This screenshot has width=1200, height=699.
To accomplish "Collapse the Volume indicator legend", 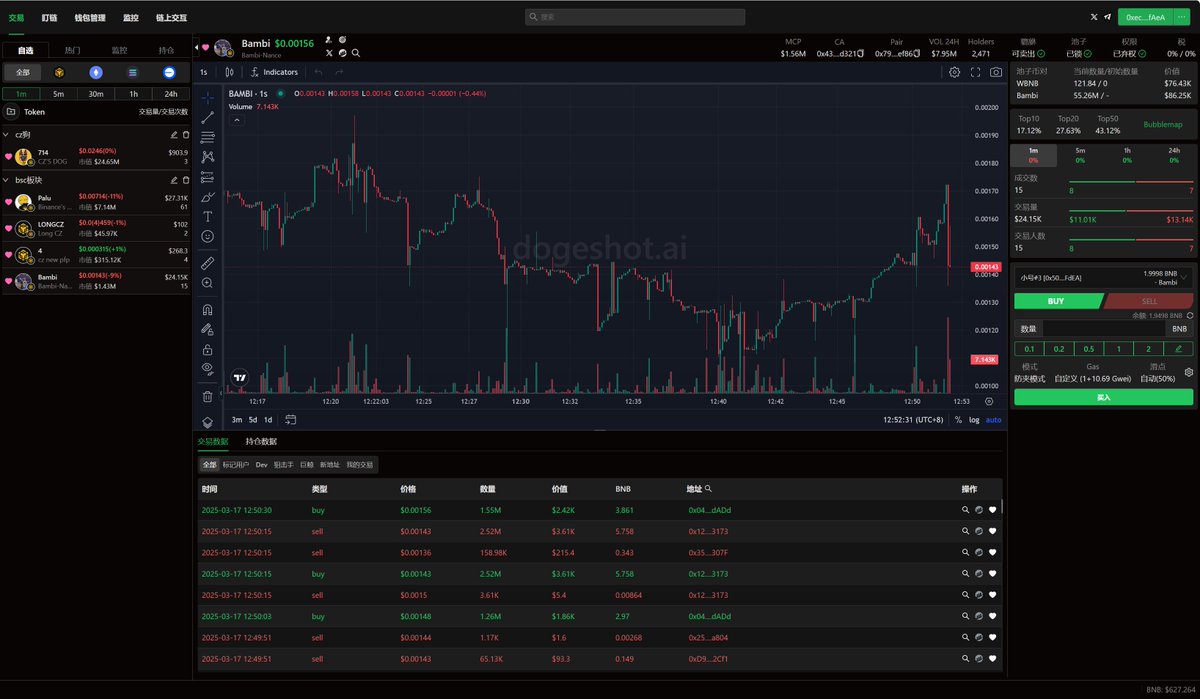I will 237,120.
